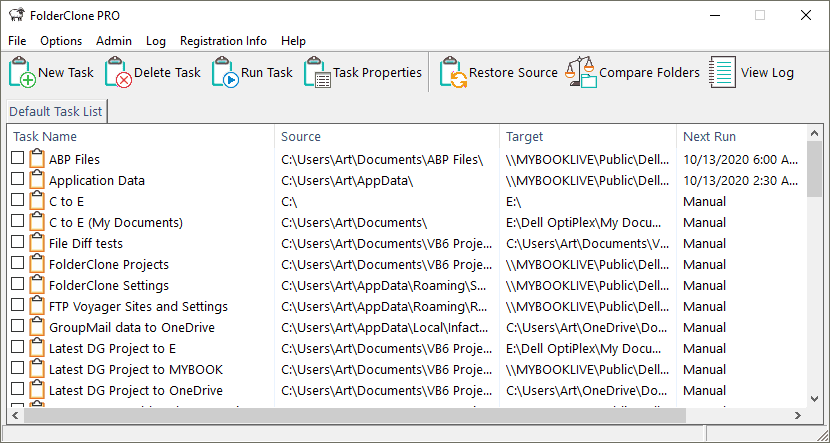
Task: Open the Admin menu
Action: coord(114,41)
